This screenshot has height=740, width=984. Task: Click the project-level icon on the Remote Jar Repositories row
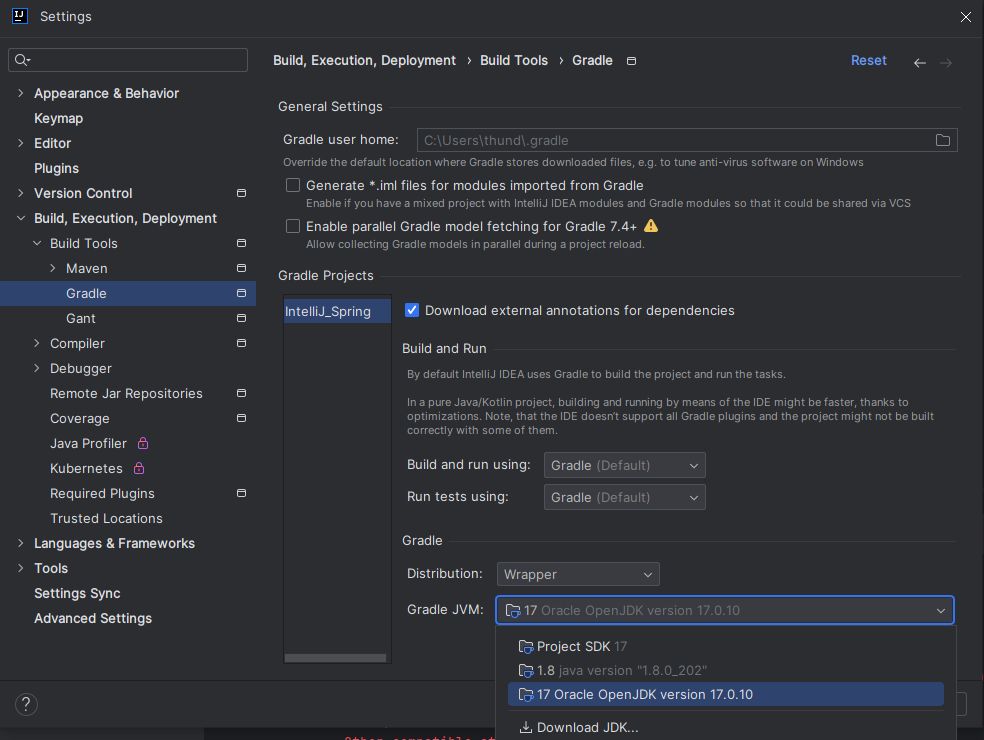coord(241,393)
